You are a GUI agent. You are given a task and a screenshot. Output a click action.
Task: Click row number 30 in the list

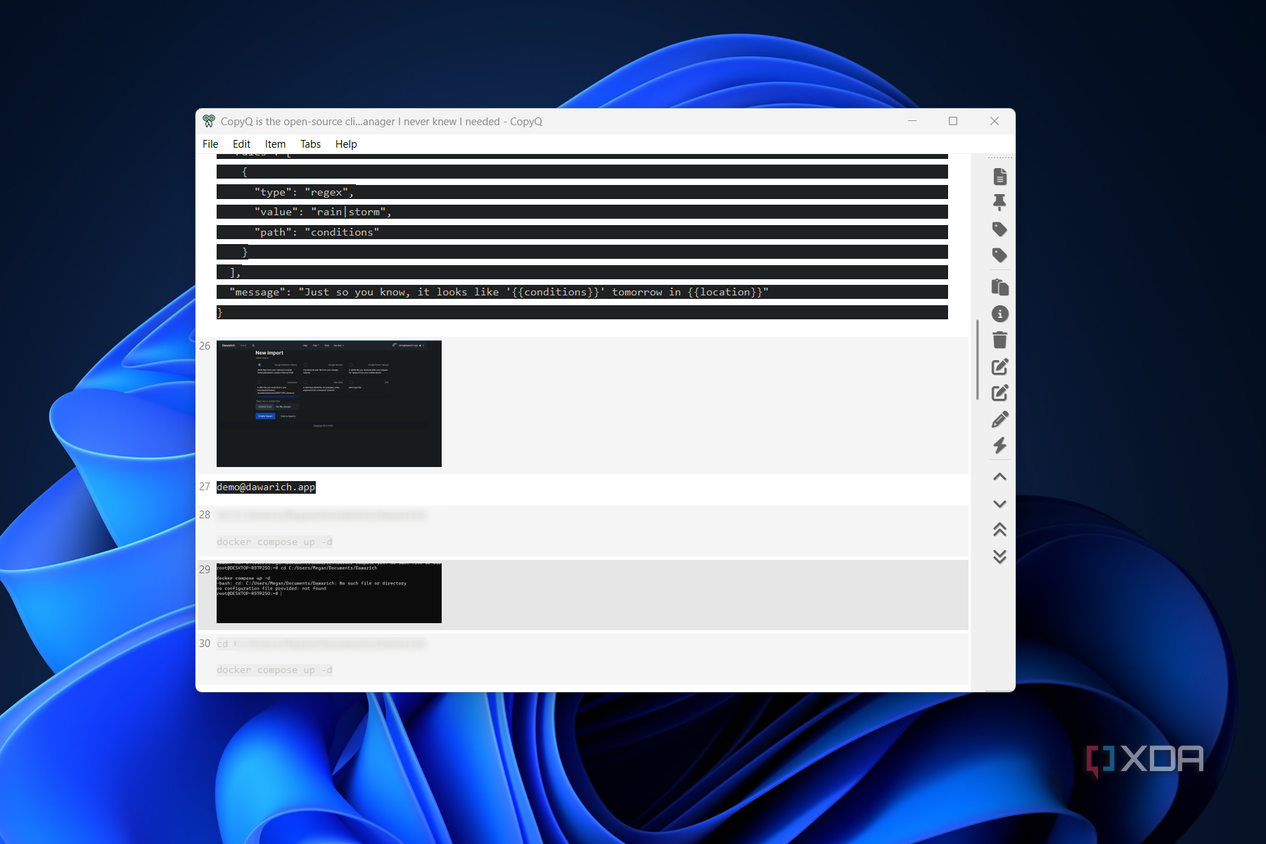[204, 643]
